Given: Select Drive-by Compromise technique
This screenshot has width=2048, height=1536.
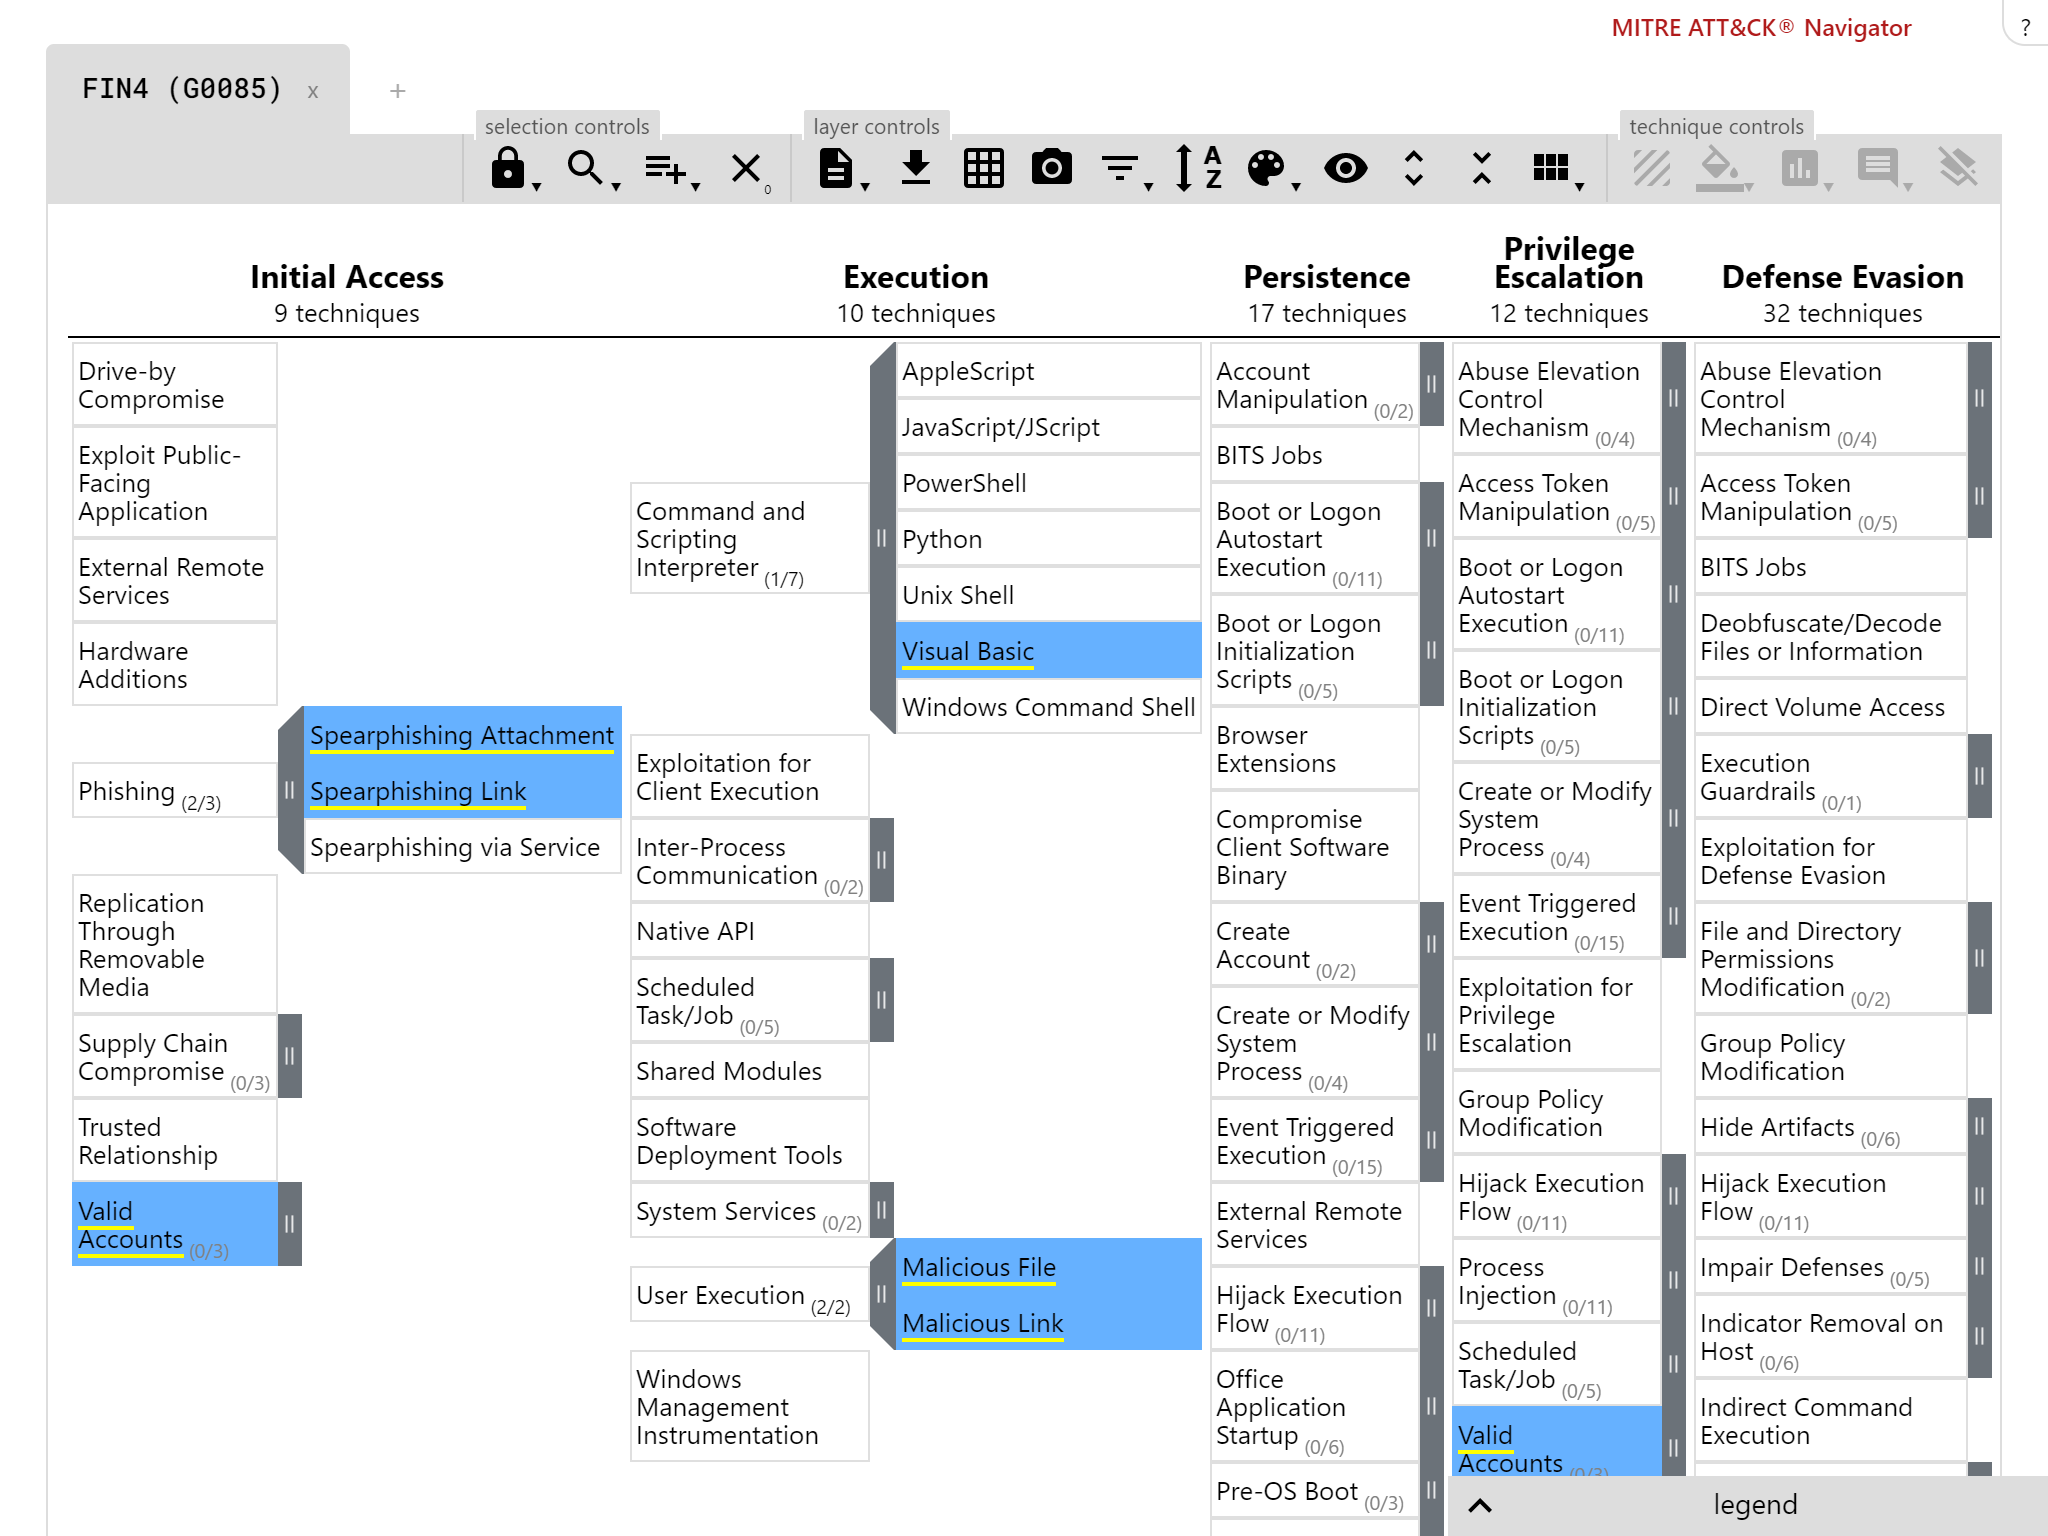Looking at the screenshot, I should pos(175,385).
